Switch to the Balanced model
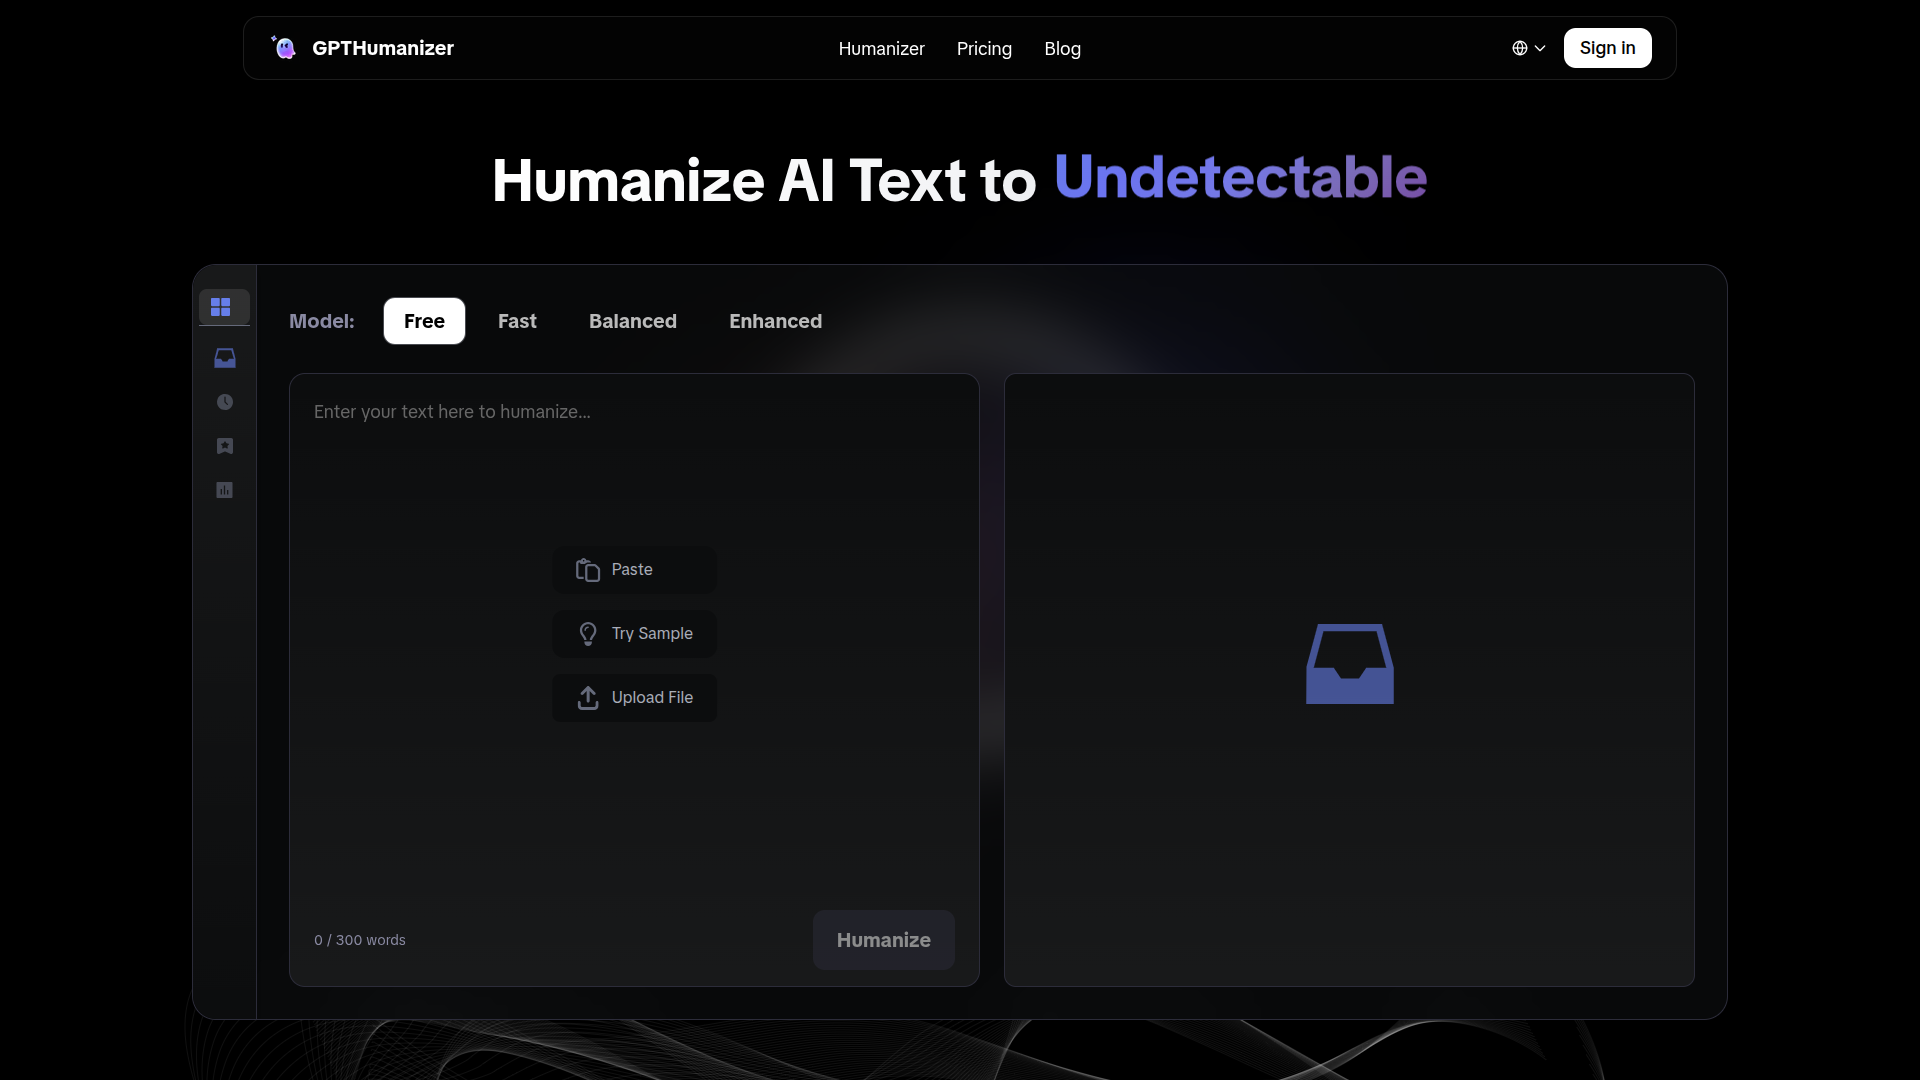Image resolution: width=1920 pixels, height=1080 pixels. 633,321
